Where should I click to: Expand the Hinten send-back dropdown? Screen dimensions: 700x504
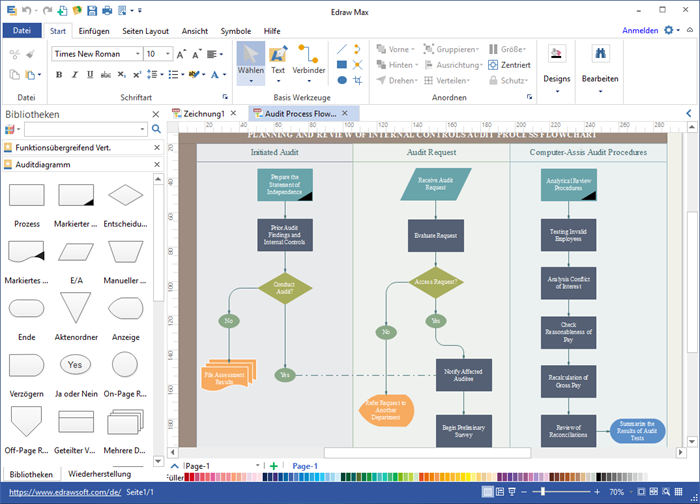coord(417,65)
